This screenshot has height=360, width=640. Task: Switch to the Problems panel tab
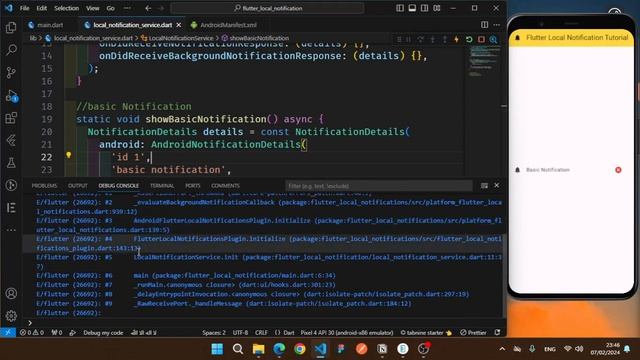(x=44, y=186)
